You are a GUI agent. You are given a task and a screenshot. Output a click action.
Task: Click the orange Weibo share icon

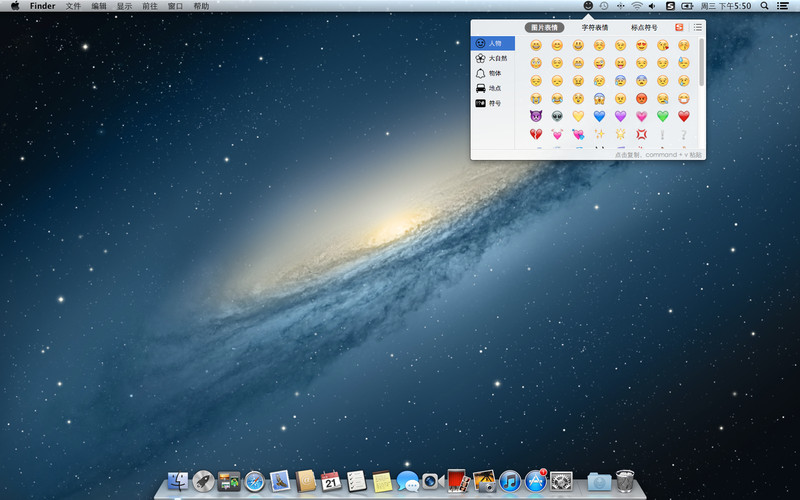(680, 27)
